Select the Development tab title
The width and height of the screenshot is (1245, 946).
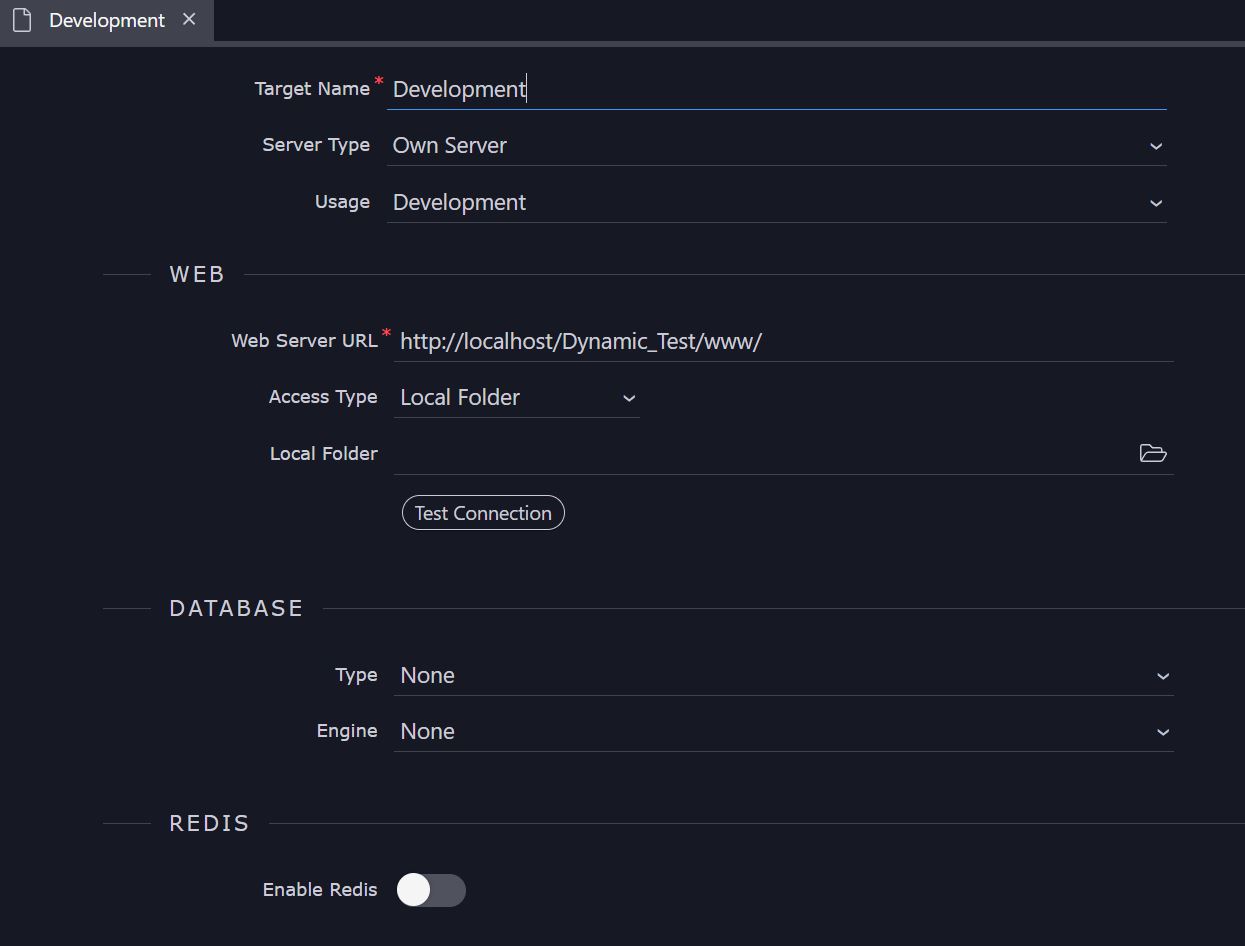tap(106, 20)
